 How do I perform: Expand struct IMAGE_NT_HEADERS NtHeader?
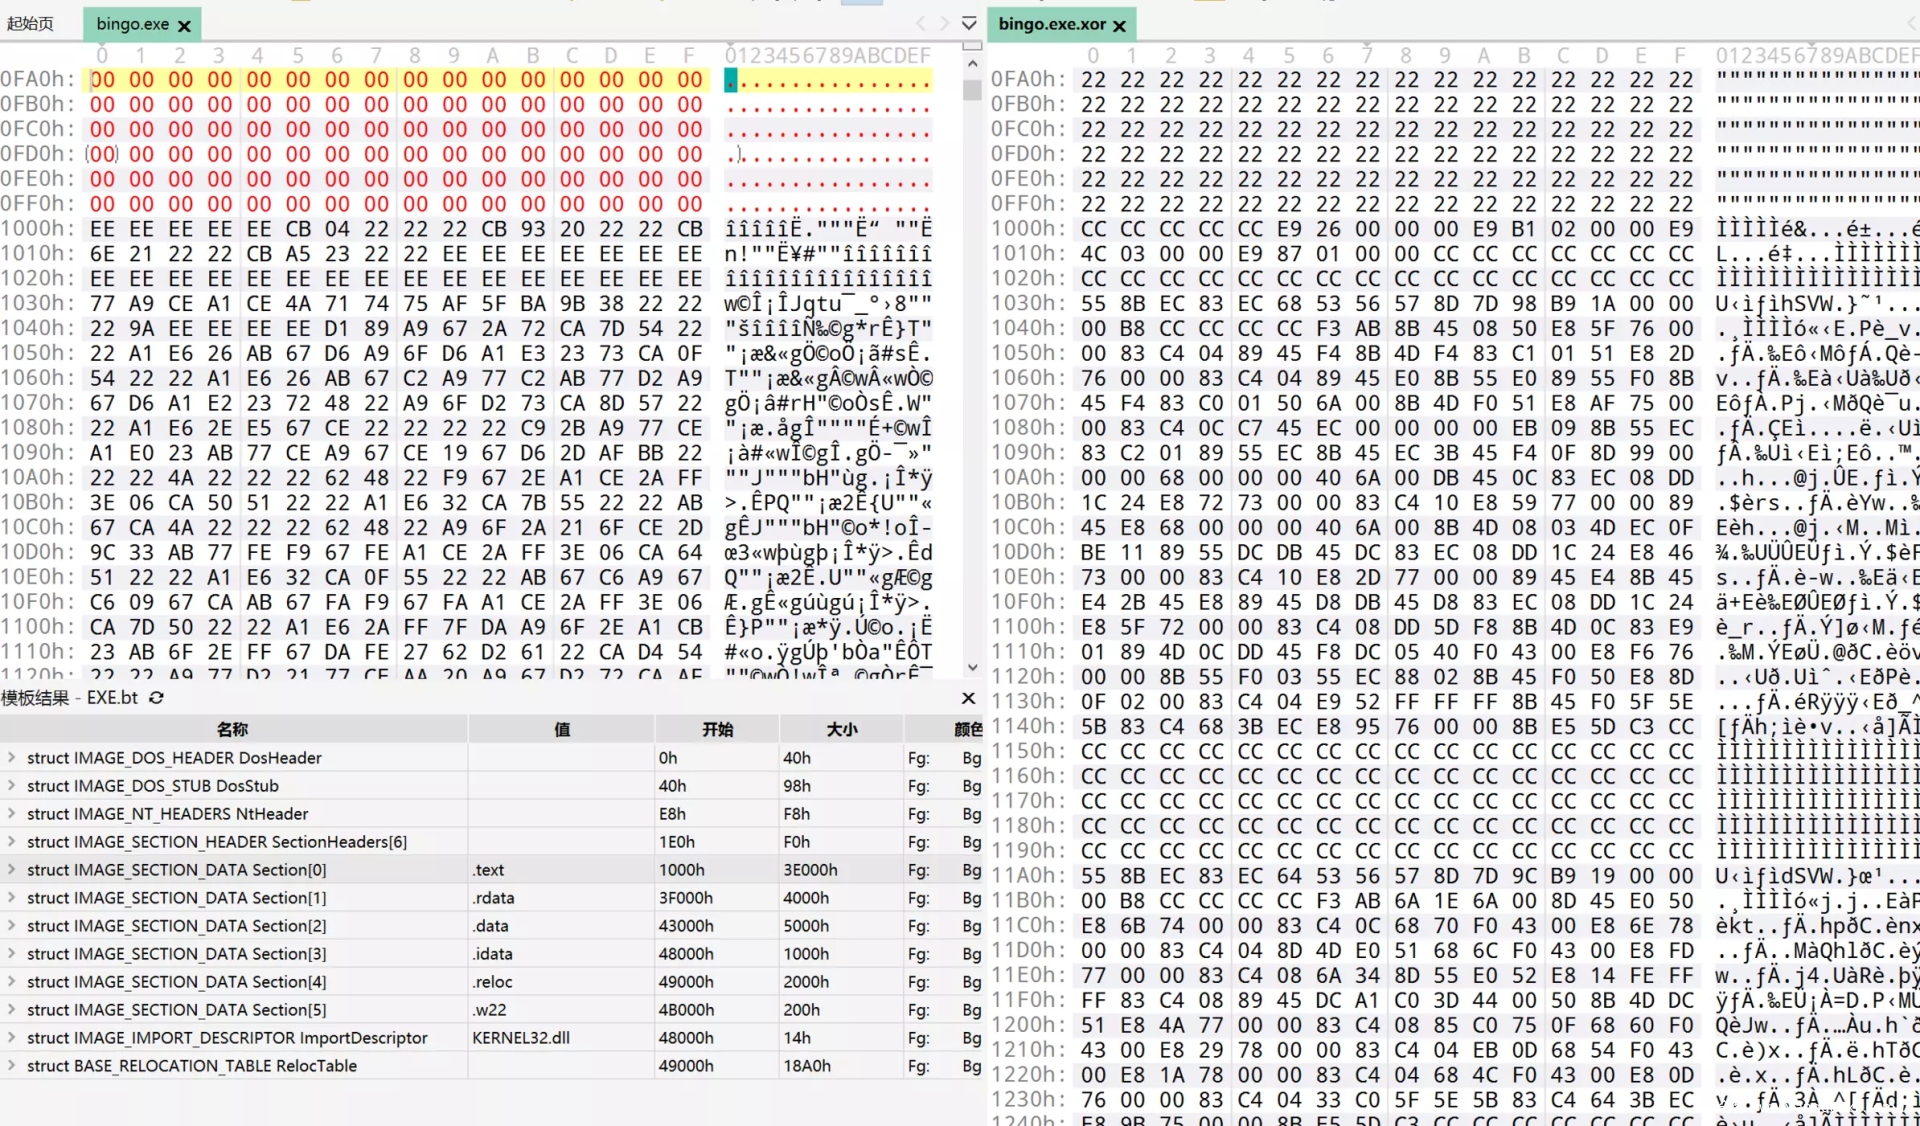pyautogui.click(x=12, y=814)
